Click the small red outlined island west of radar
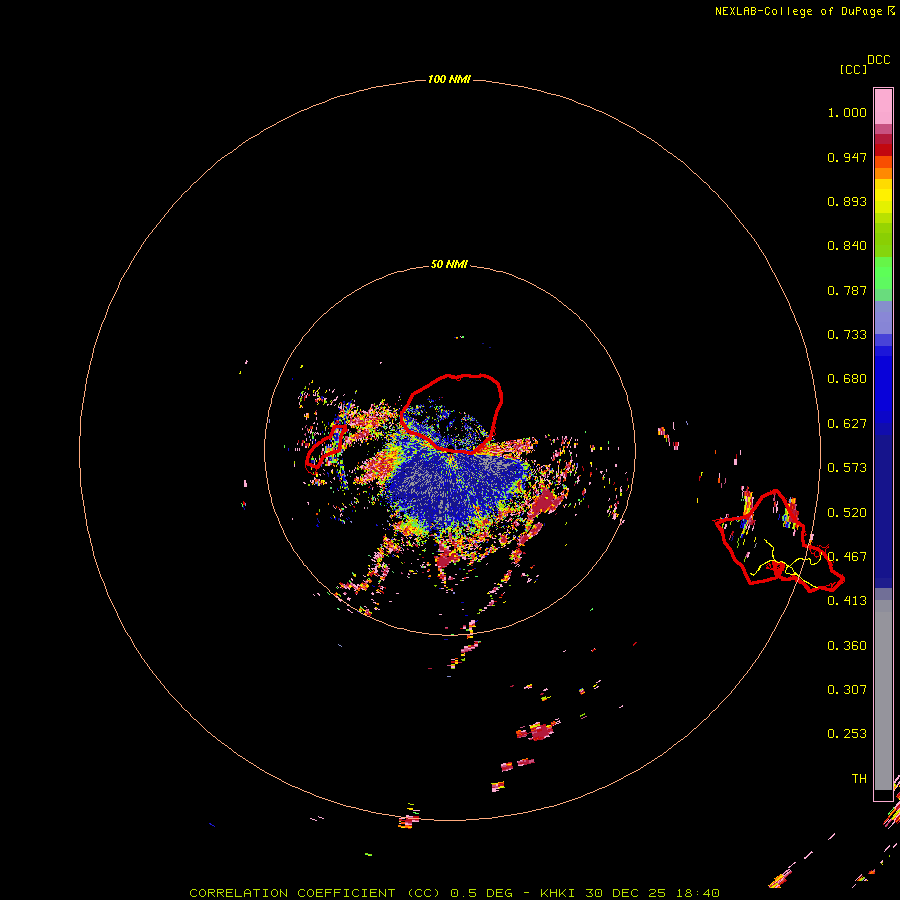Viewport: 900px width, 900px height. pyautogui.click(x=326, y=447)
